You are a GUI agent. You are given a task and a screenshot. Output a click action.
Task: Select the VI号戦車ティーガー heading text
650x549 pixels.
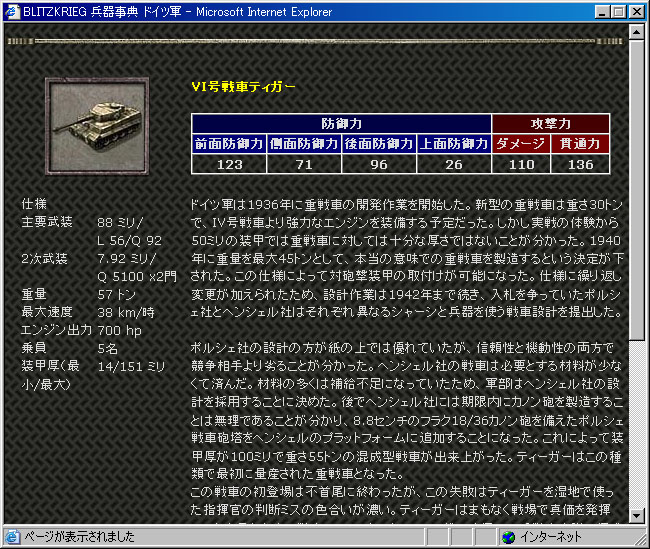[x=243, y=87]
